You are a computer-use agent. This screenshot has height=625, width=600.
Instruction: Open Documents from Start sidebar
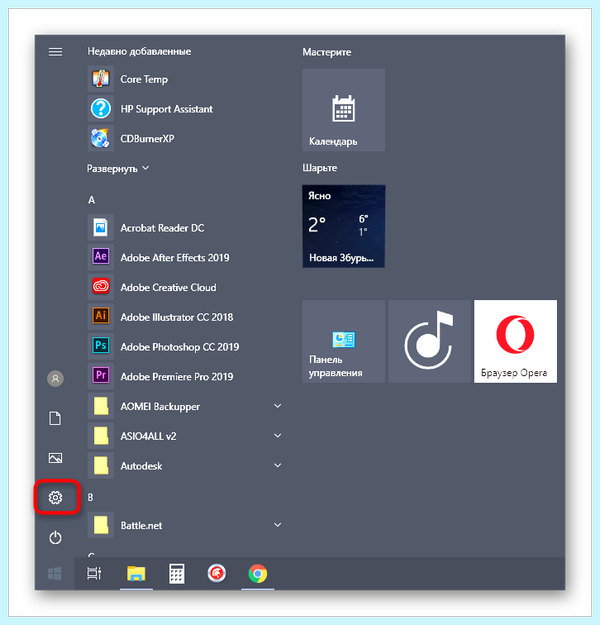click(x=55, y=419)
